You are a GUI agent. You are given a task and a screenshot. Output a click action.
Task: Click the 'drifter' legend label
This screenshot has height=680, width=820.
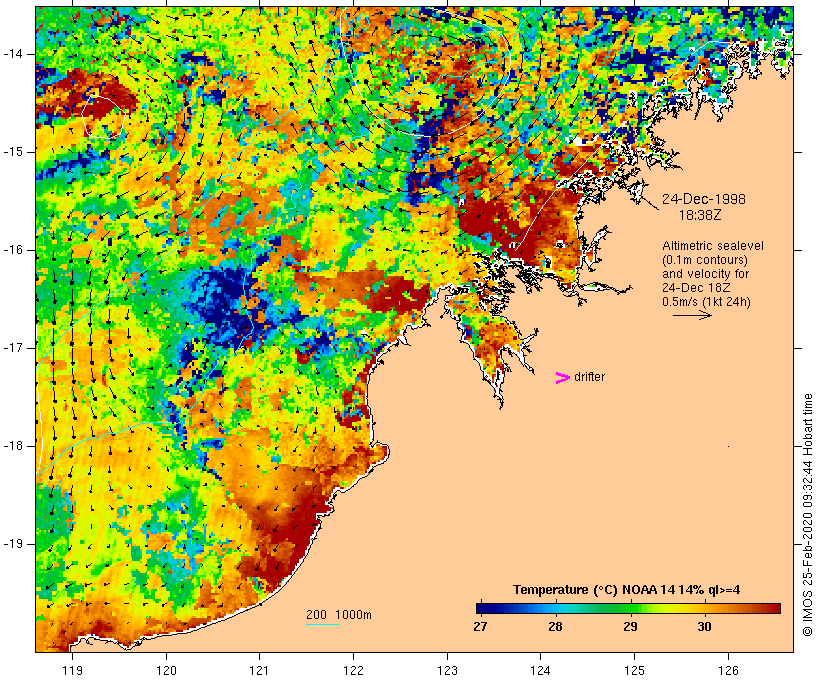pyautogui.click(x=589, y=377)
